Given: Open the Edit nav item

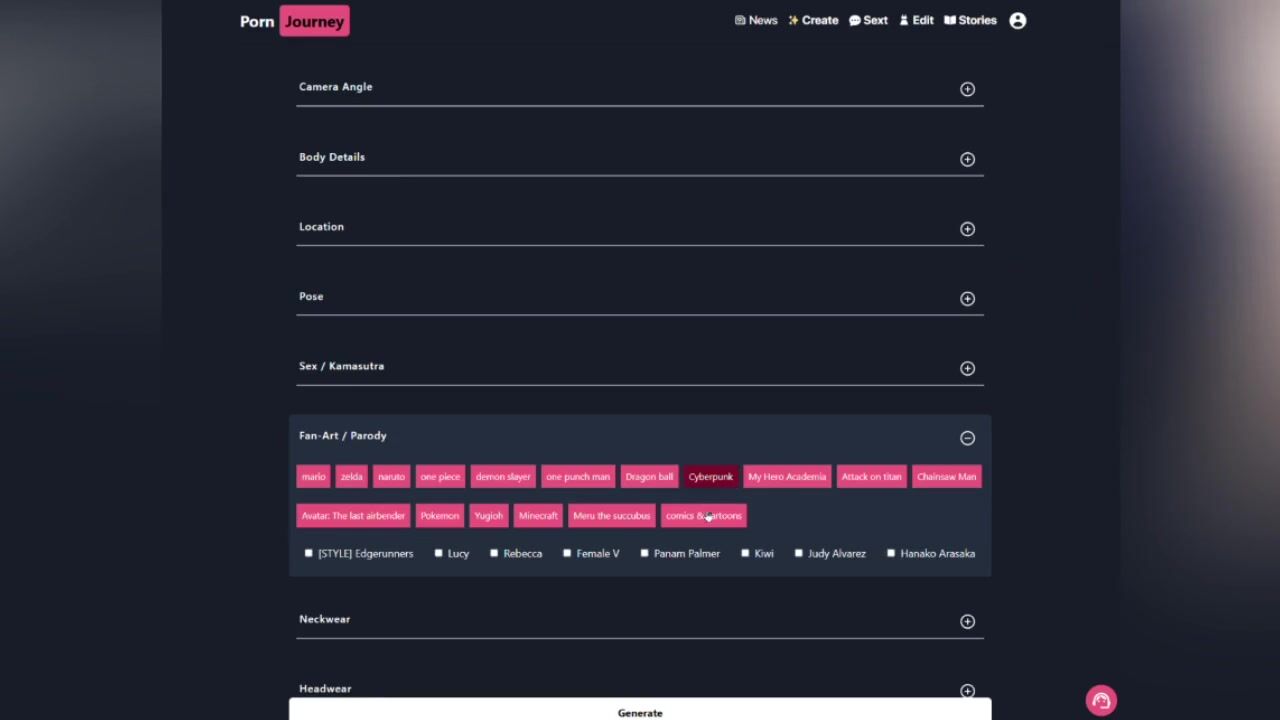Looking at the screenshot, I should 915,20.
